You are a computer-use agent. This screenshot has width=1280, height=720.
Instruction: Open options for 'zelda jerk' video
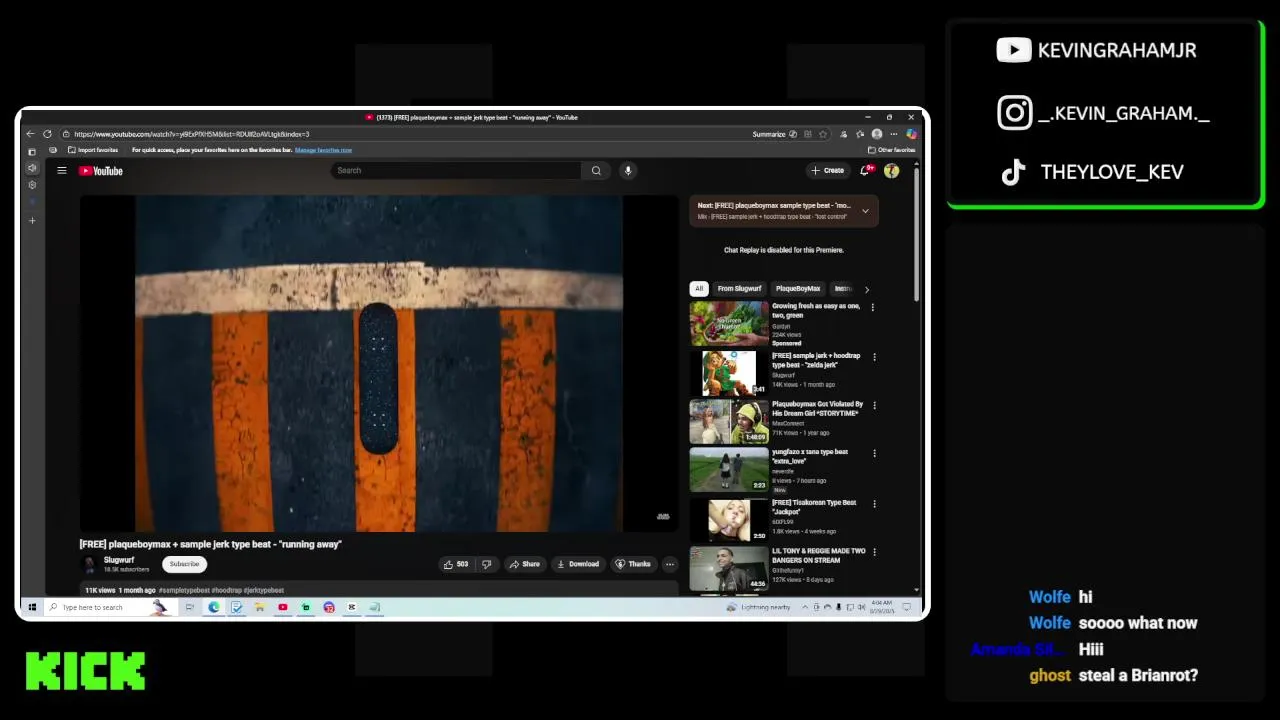(874, 357)
